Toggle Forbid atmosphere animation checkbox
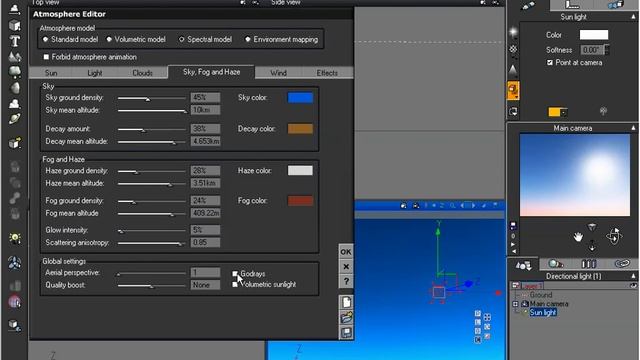 (46, 57)
